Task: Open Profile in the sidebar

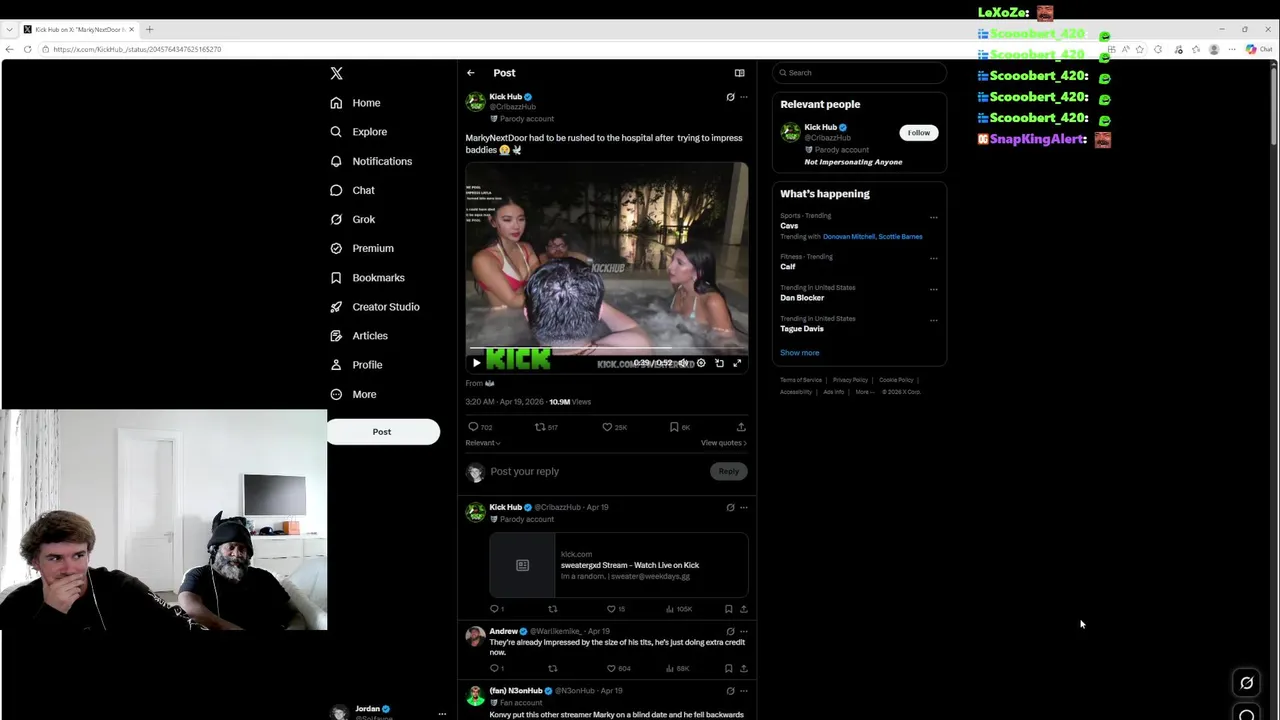Action: tap(356, 365)
